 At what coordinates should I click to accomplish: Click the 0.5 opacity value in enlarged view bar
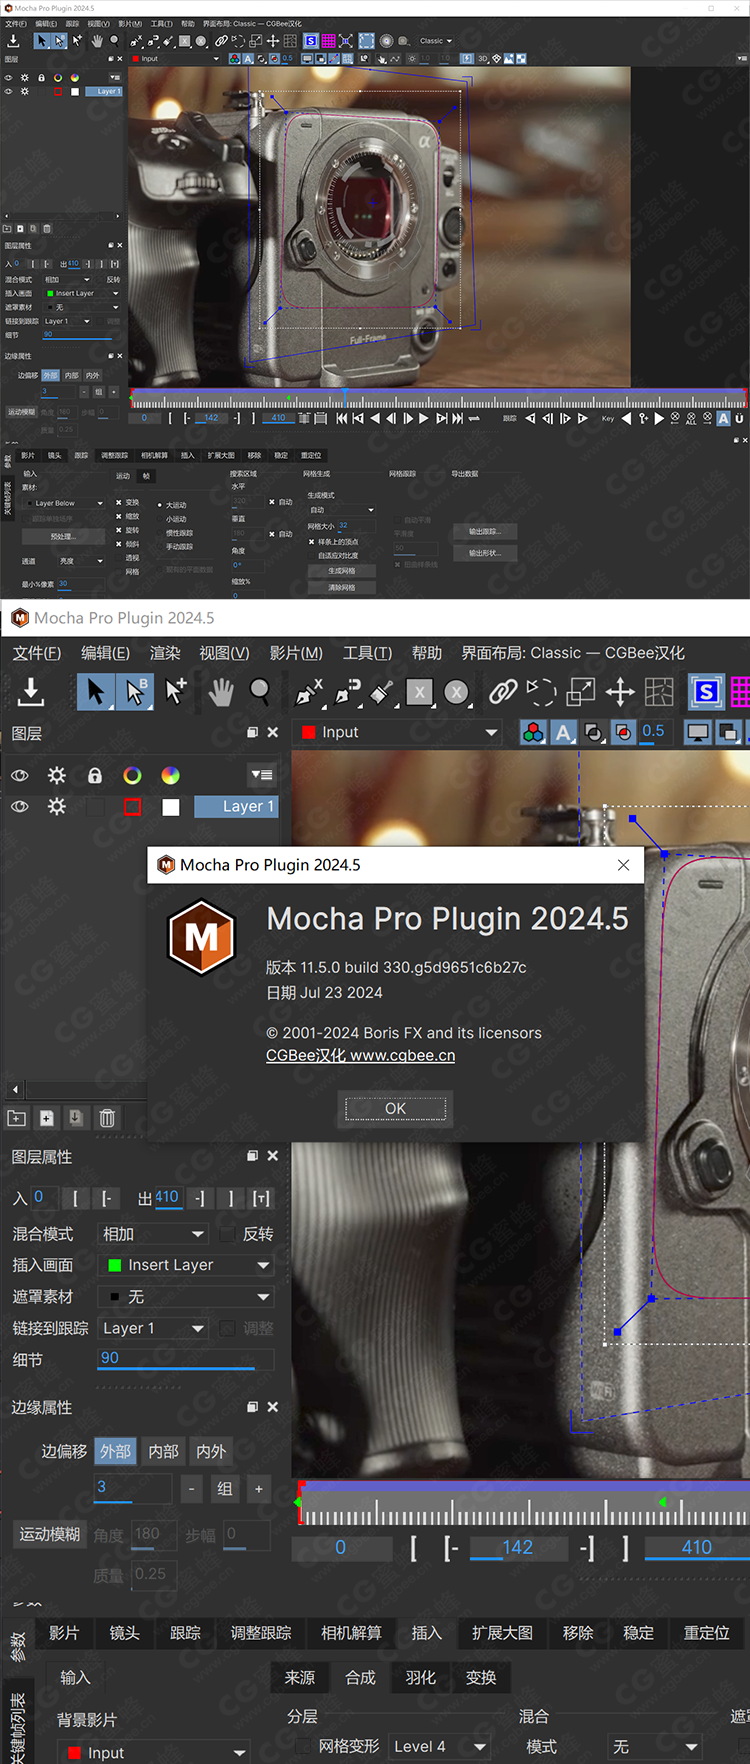(653, 731)
